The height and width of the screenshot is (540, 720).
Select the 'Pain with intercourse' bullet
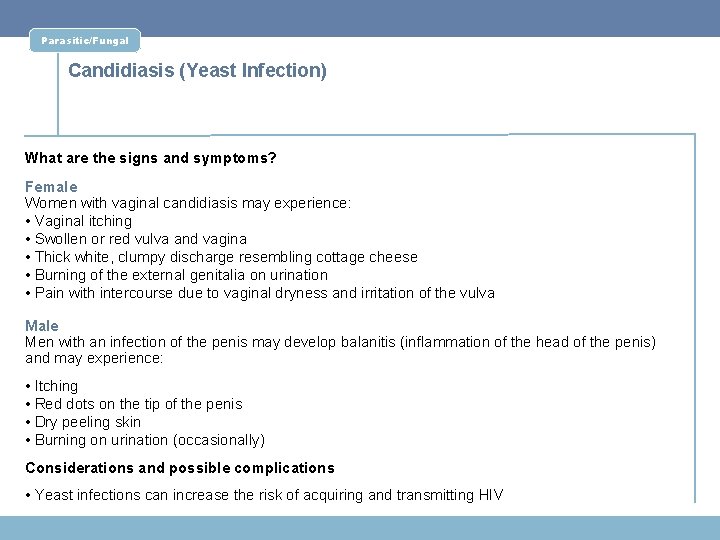point(264,293)
